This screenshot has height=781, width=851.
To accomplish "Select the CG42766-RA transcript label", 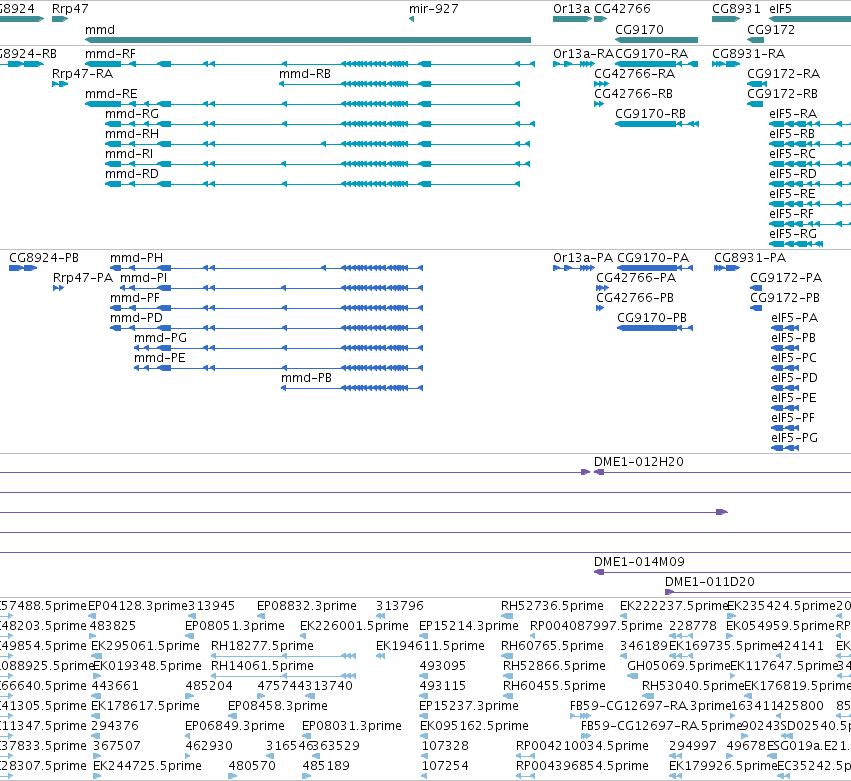I will click(x=634, y=74).
